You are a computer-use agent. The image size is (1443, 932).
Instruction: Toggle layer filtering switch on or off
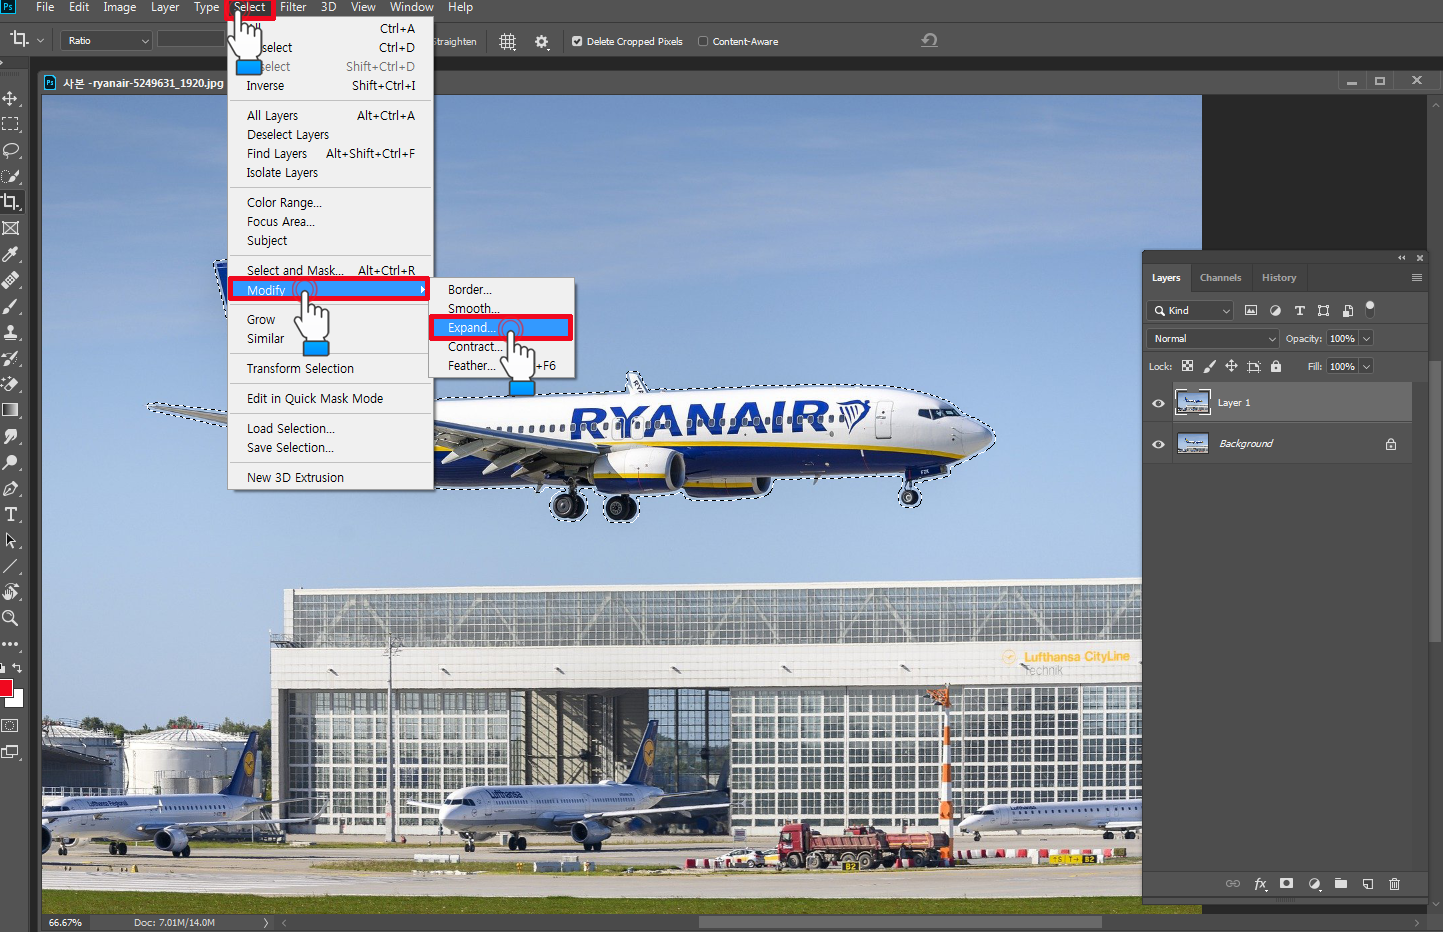(1370, 308)
